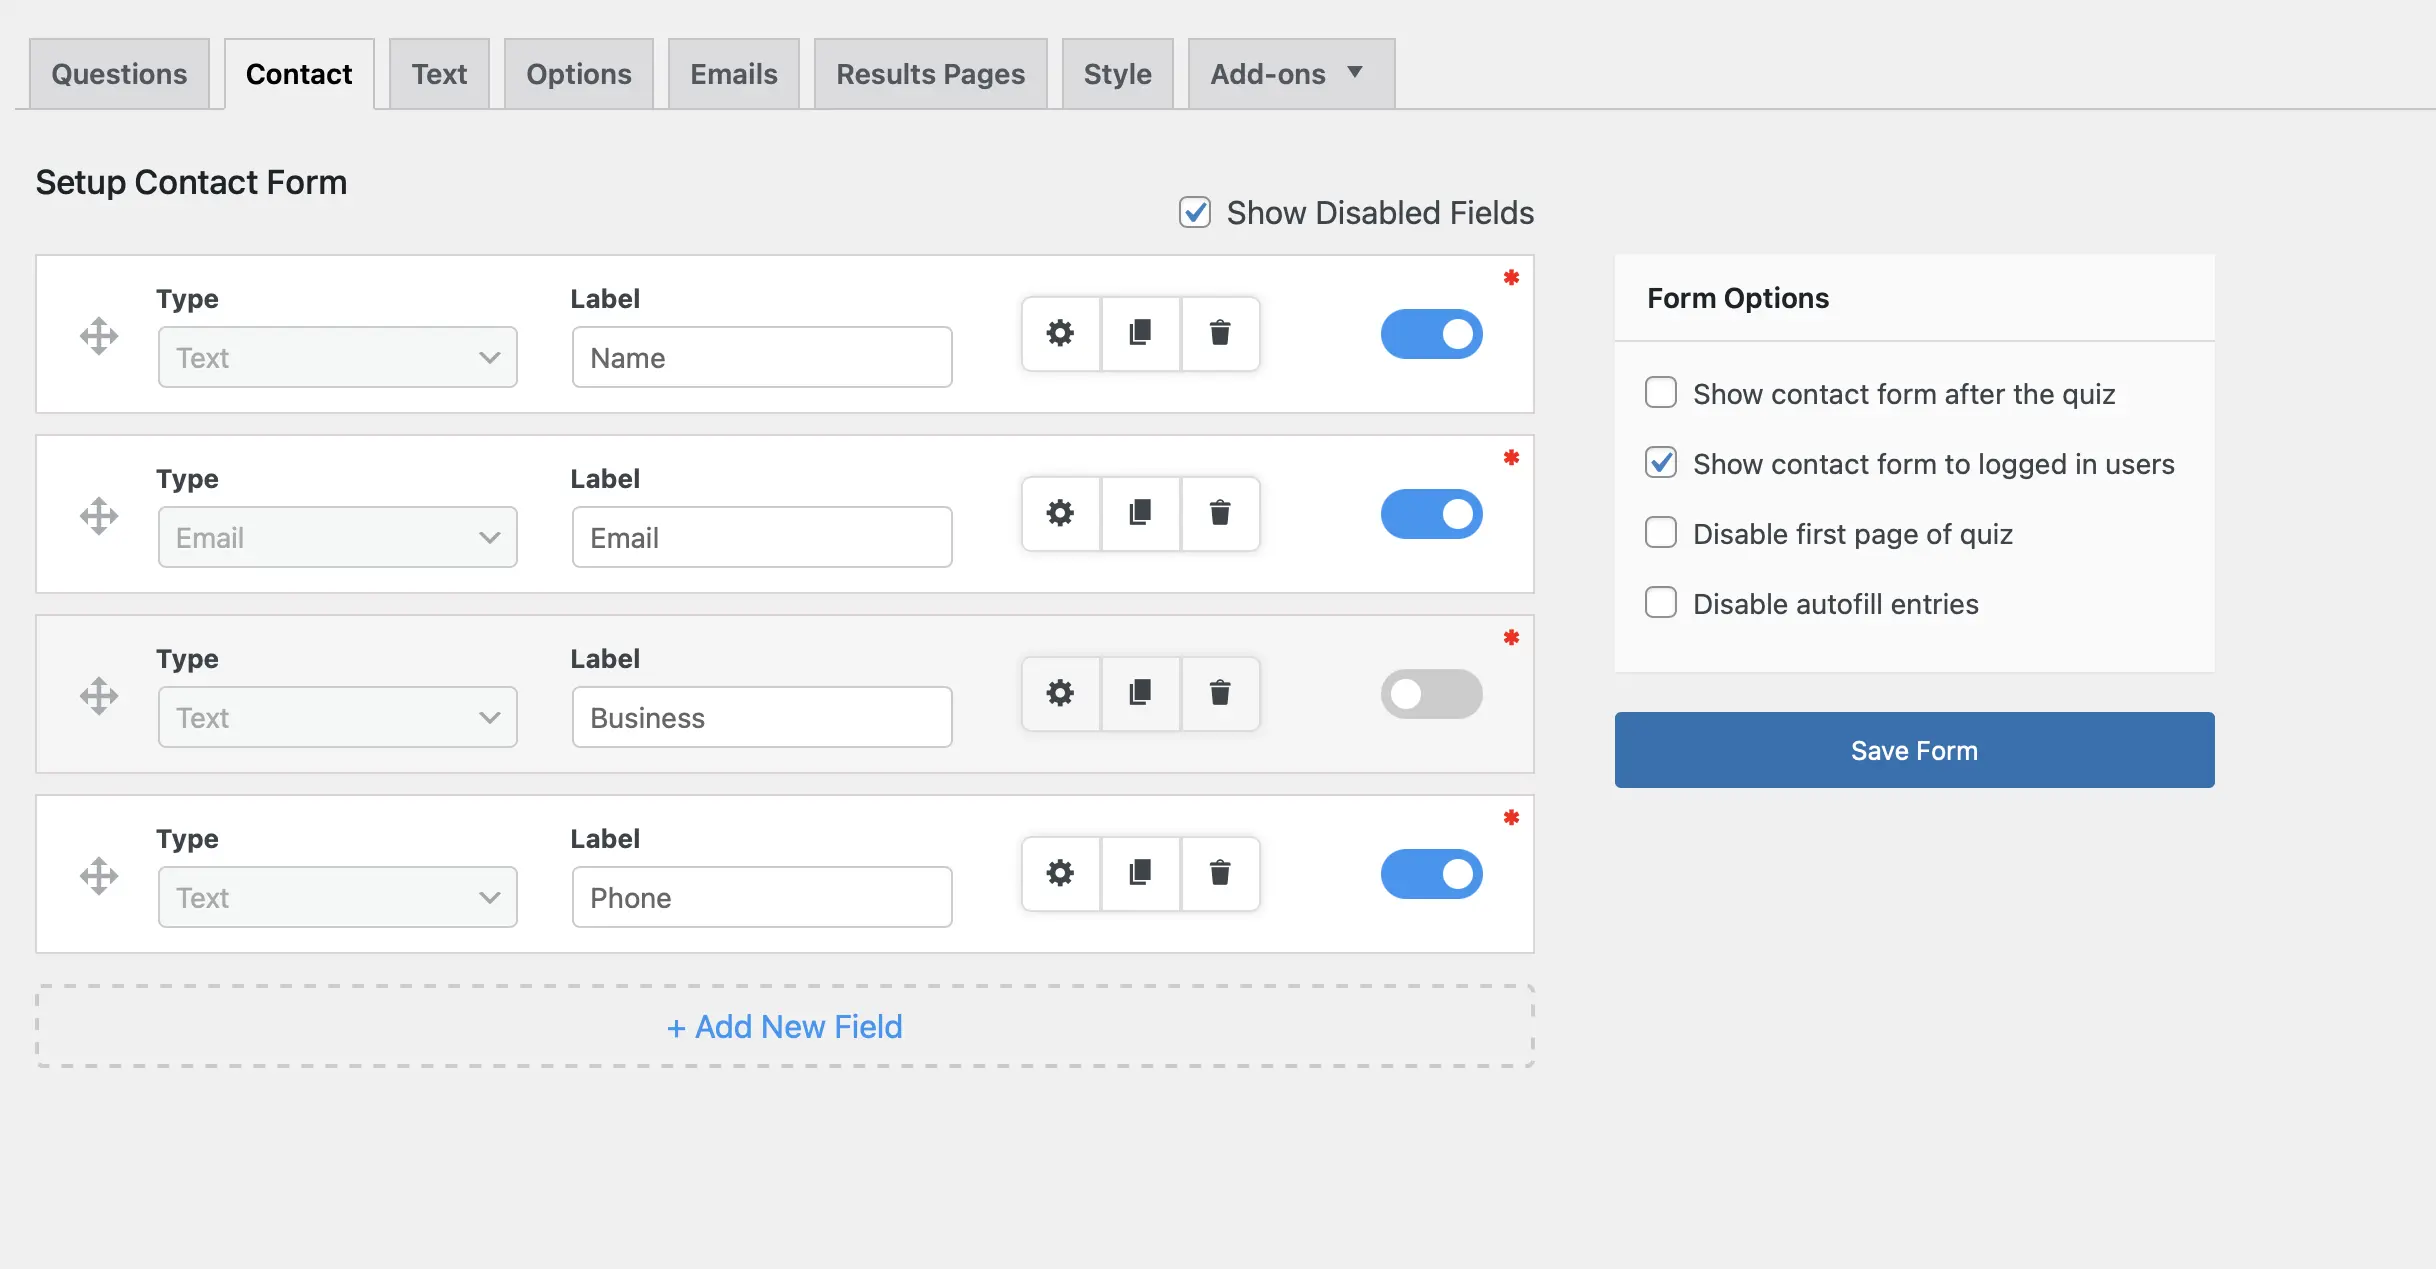2436x1269 pixels.
Task: Switch to the Emails tab
Action: 733,72
